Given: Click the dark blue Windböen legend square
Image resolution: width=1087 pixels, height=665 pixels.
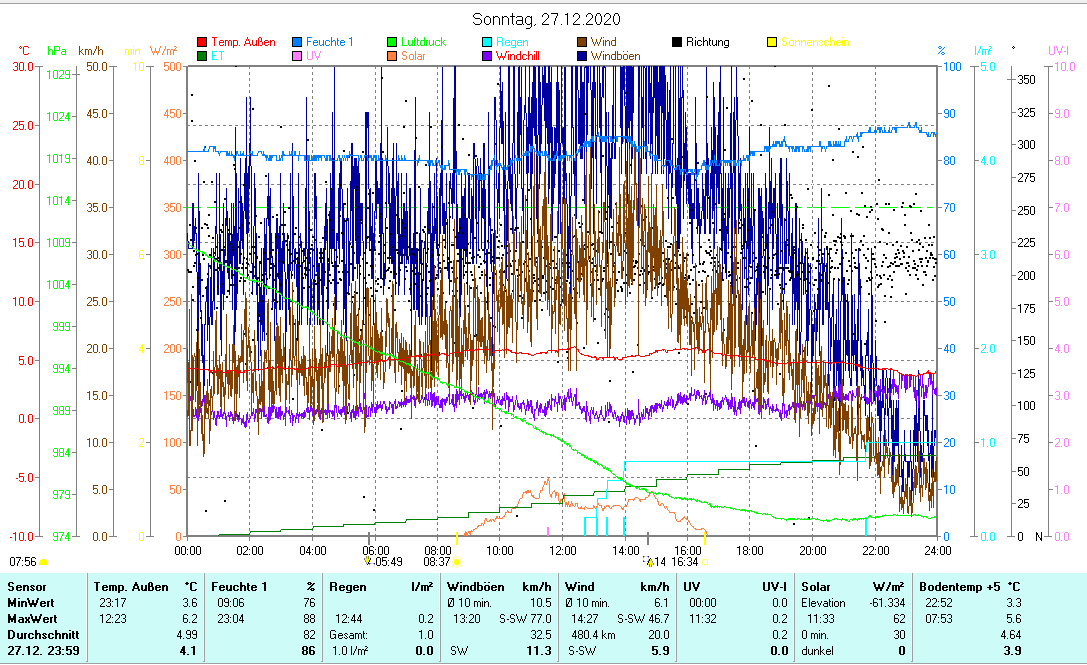Looking at the screenshot, I should (x=582, y=56).
